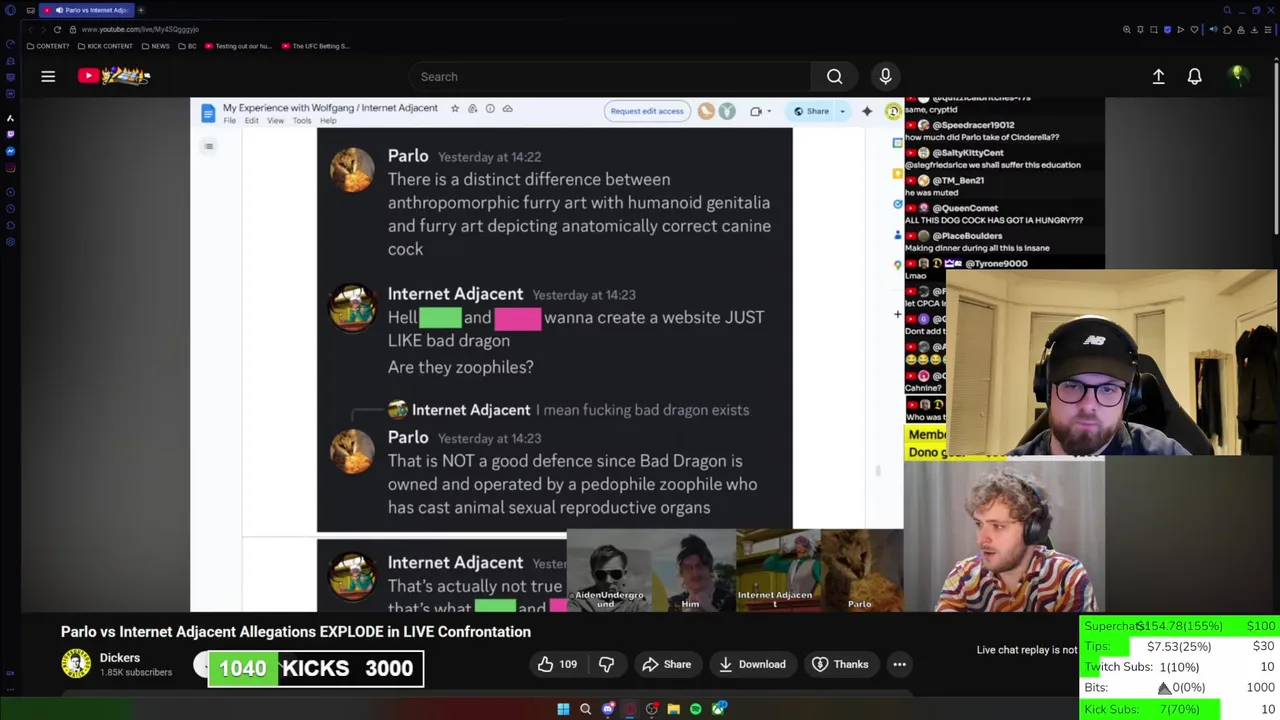The width and height of the screenshot is (1280, 720).
Task: Open the YouTube account avatar menu
Action: 1238,76
